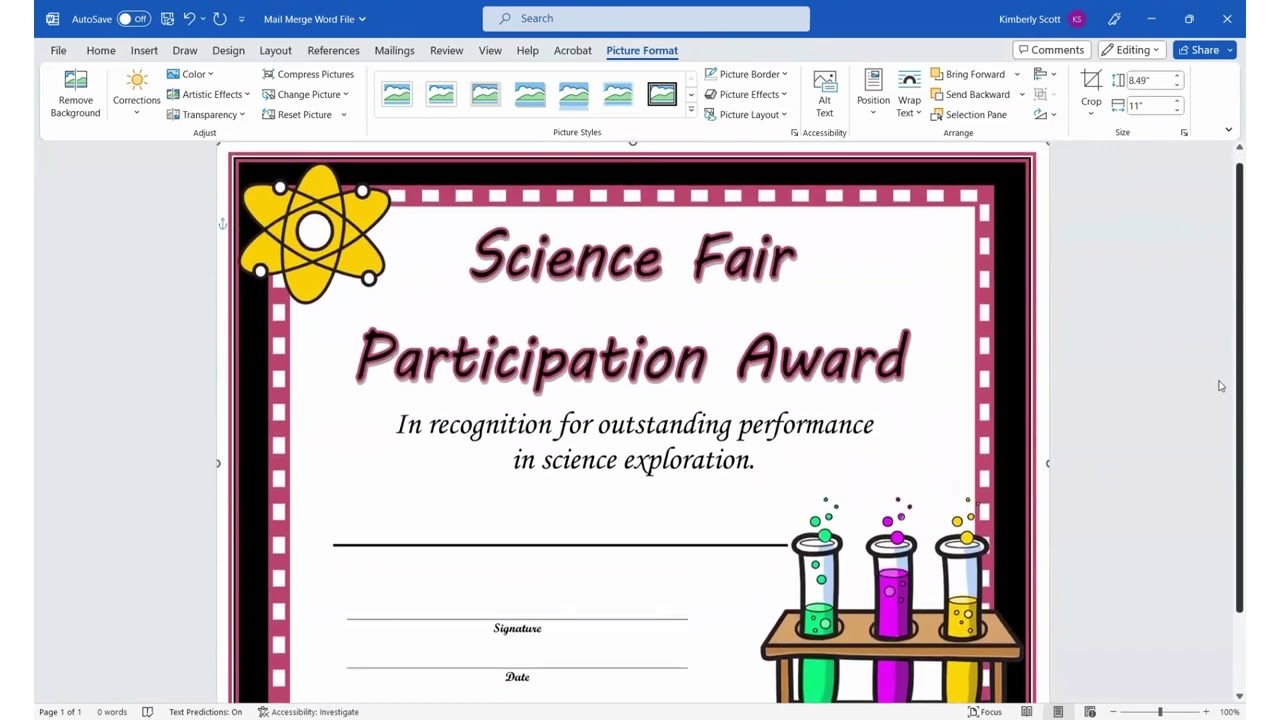Image resolution: width=1280 pixels, height=720 pixels.
Task: Open the Change Picture dropdown
Action: click(306, 94)
